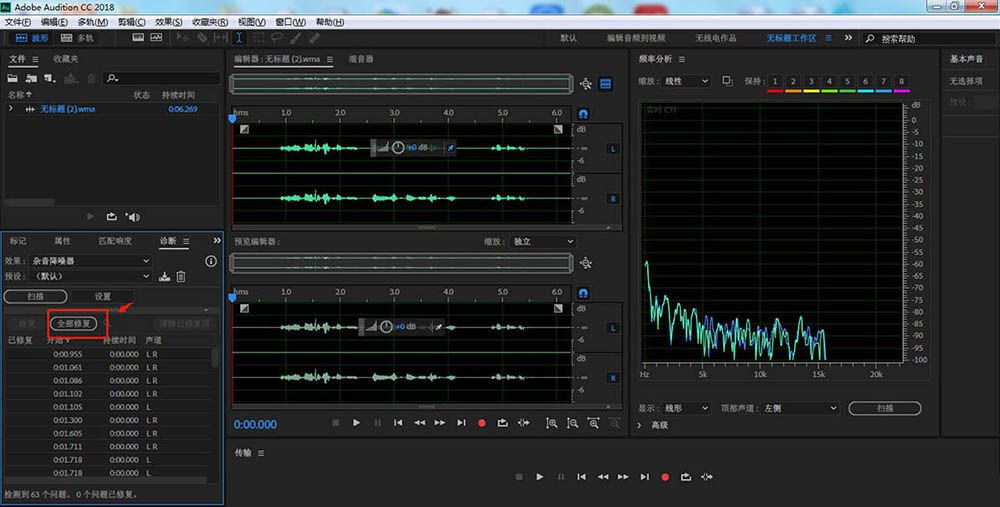Image resolution: width=1000 pixels, height=507 pixels.
Task: Switch to the 标记 markers tab
Action: [x=18, y=241]
